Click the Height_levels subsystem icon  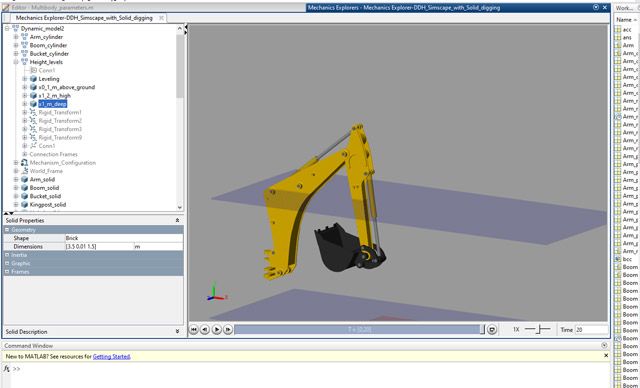[x=24, y=62]
